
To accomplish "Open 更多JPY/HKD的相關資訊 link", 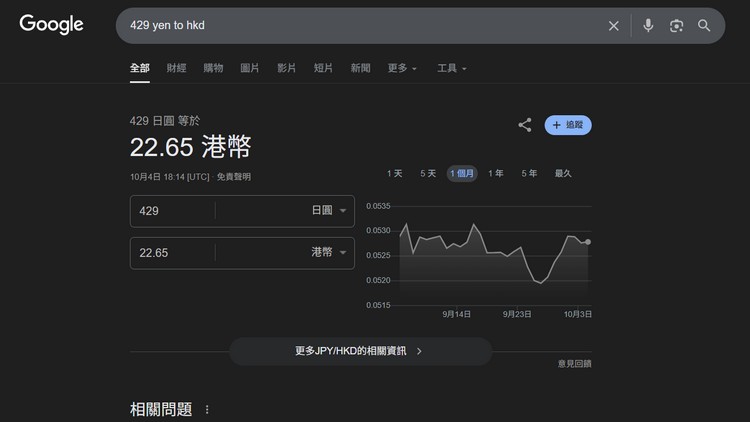I will pos(360,351).
